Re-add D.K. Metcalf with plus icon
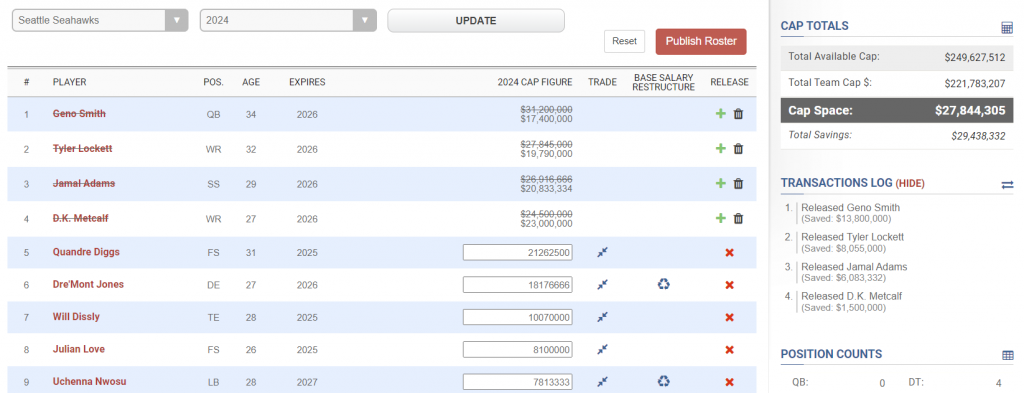 [720, 218]
